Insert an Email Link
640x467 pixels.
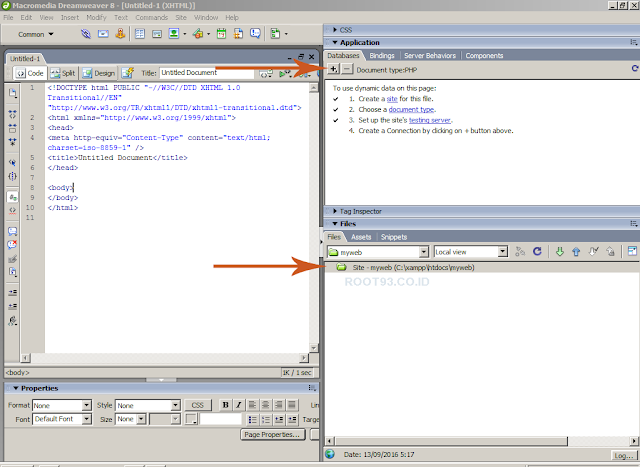[103, 34]
